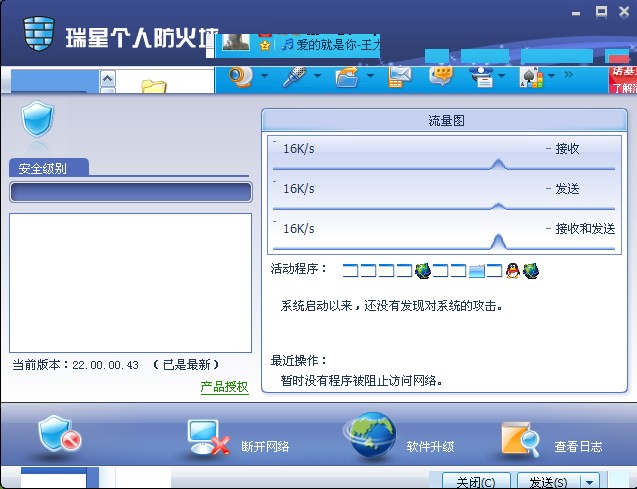Click the 当前版本：22.00.00.43 version text
This screenshot has width=637, height=489.
click(76, 365)
